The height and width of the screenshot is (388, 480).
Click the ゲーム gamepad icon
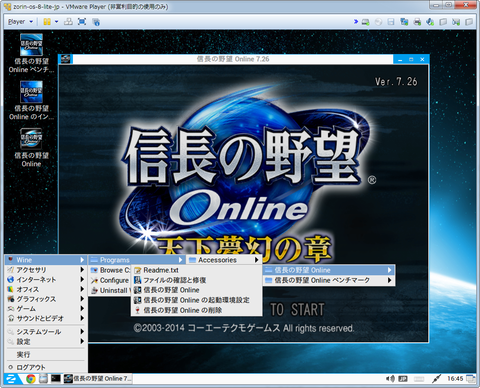tap(11, 309)
